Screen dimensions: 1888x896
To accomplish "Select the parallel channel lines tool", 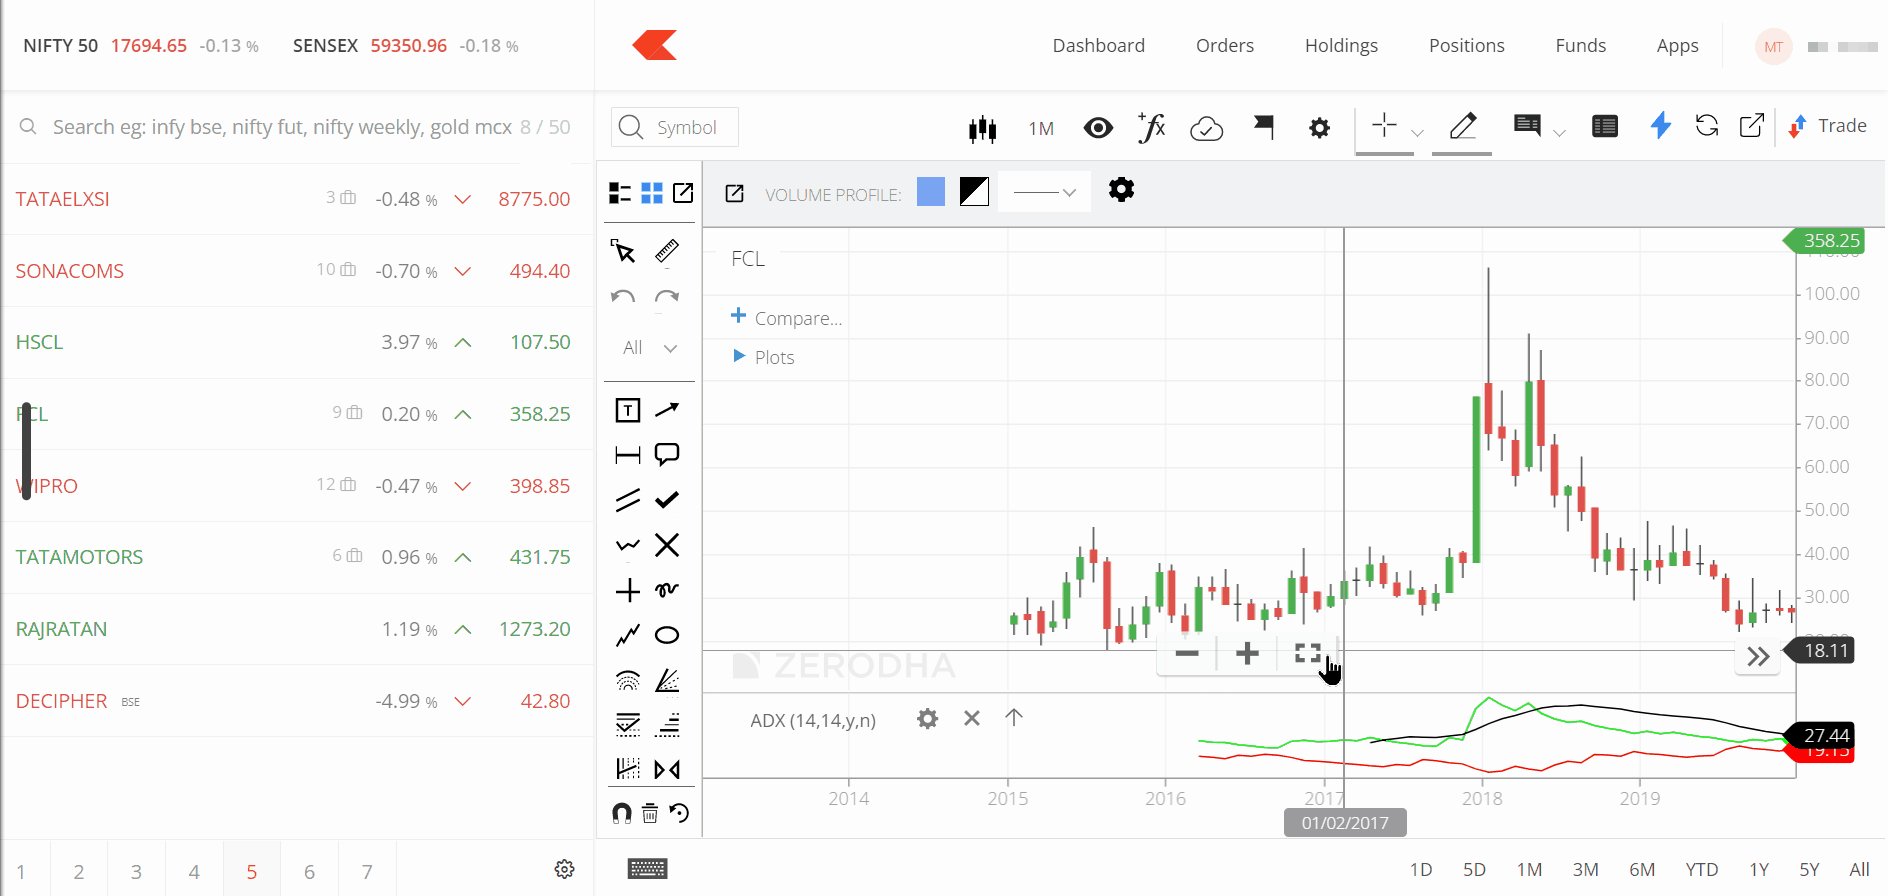I will (628, 500).
